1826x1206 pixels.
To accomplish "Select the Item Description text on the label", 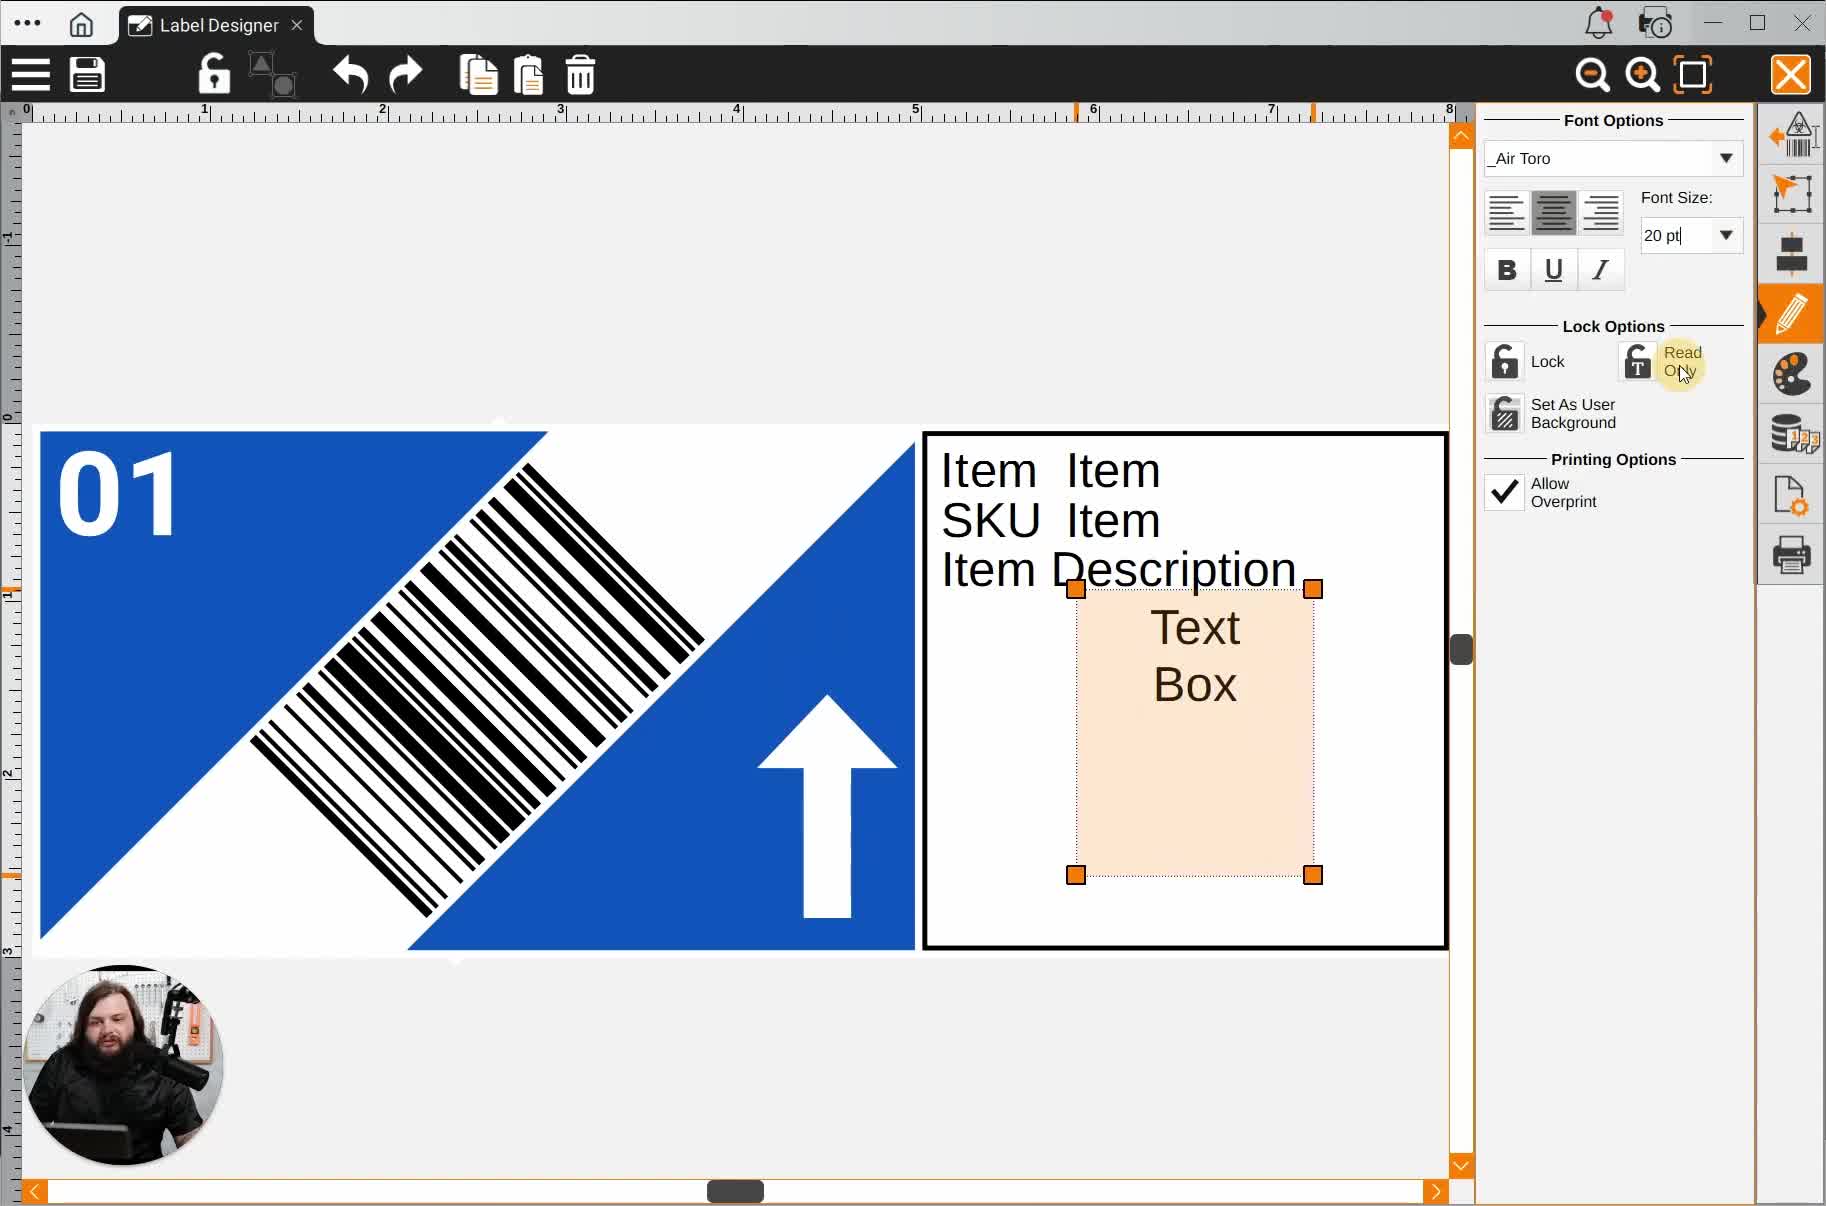I will tap(1118, 569).
